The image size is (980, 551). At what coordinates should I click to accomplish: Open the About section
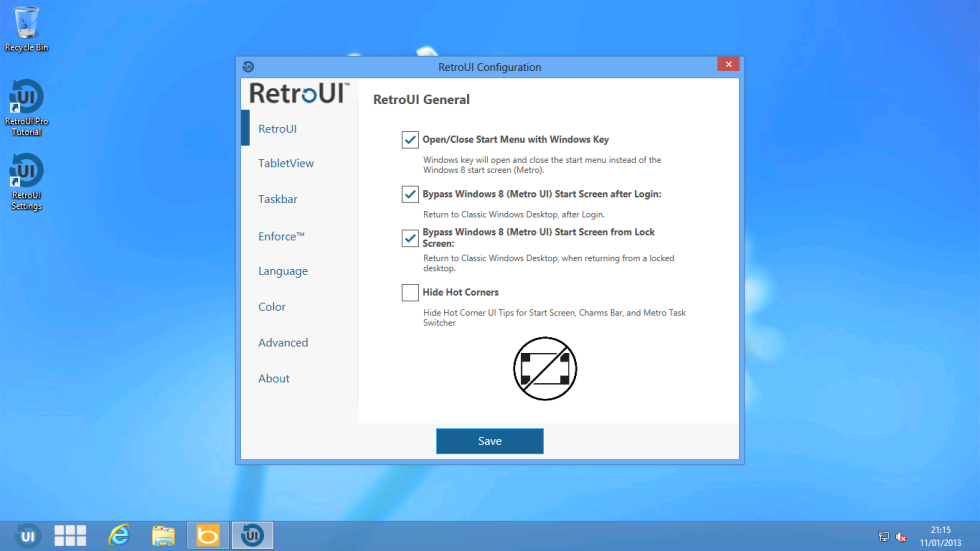274,379
